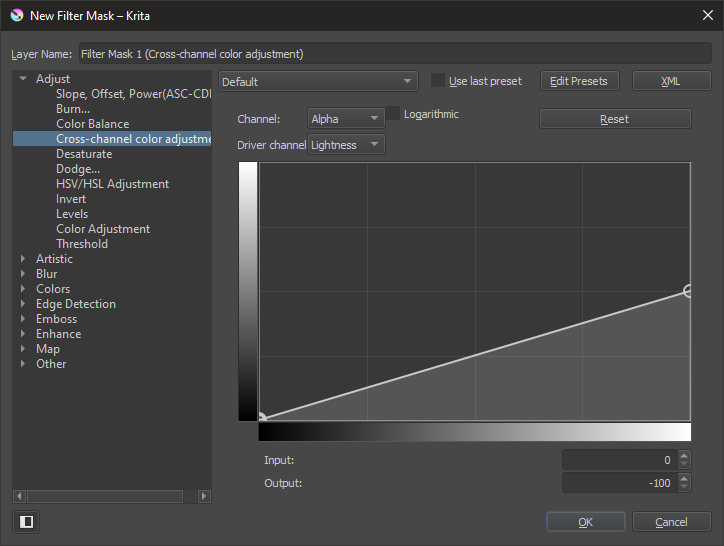Expand the Map filter category
Screen dimensions: 724x546
coord(23,349)
